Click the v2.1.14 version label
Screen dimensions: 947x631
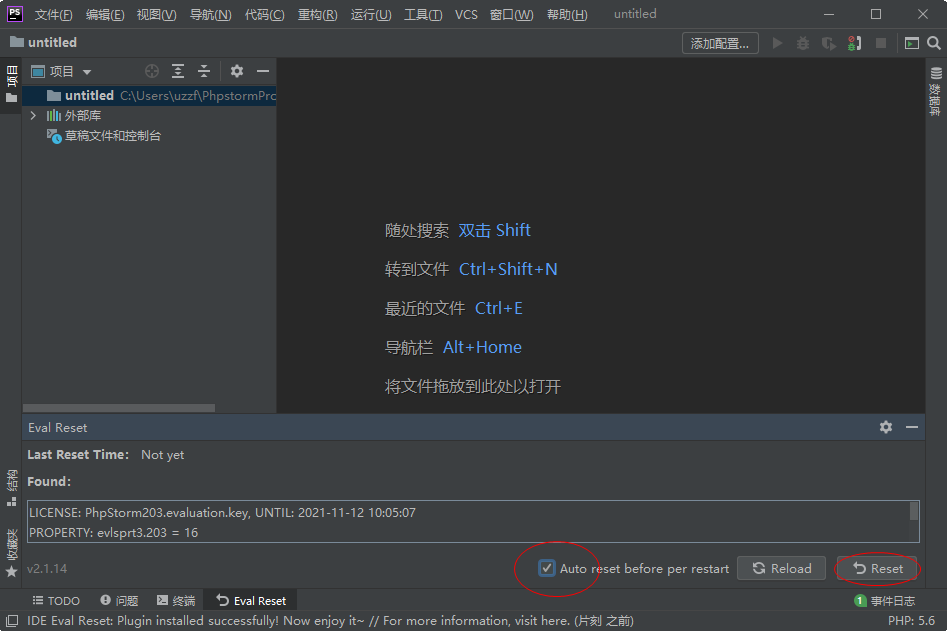coord(47,569)
